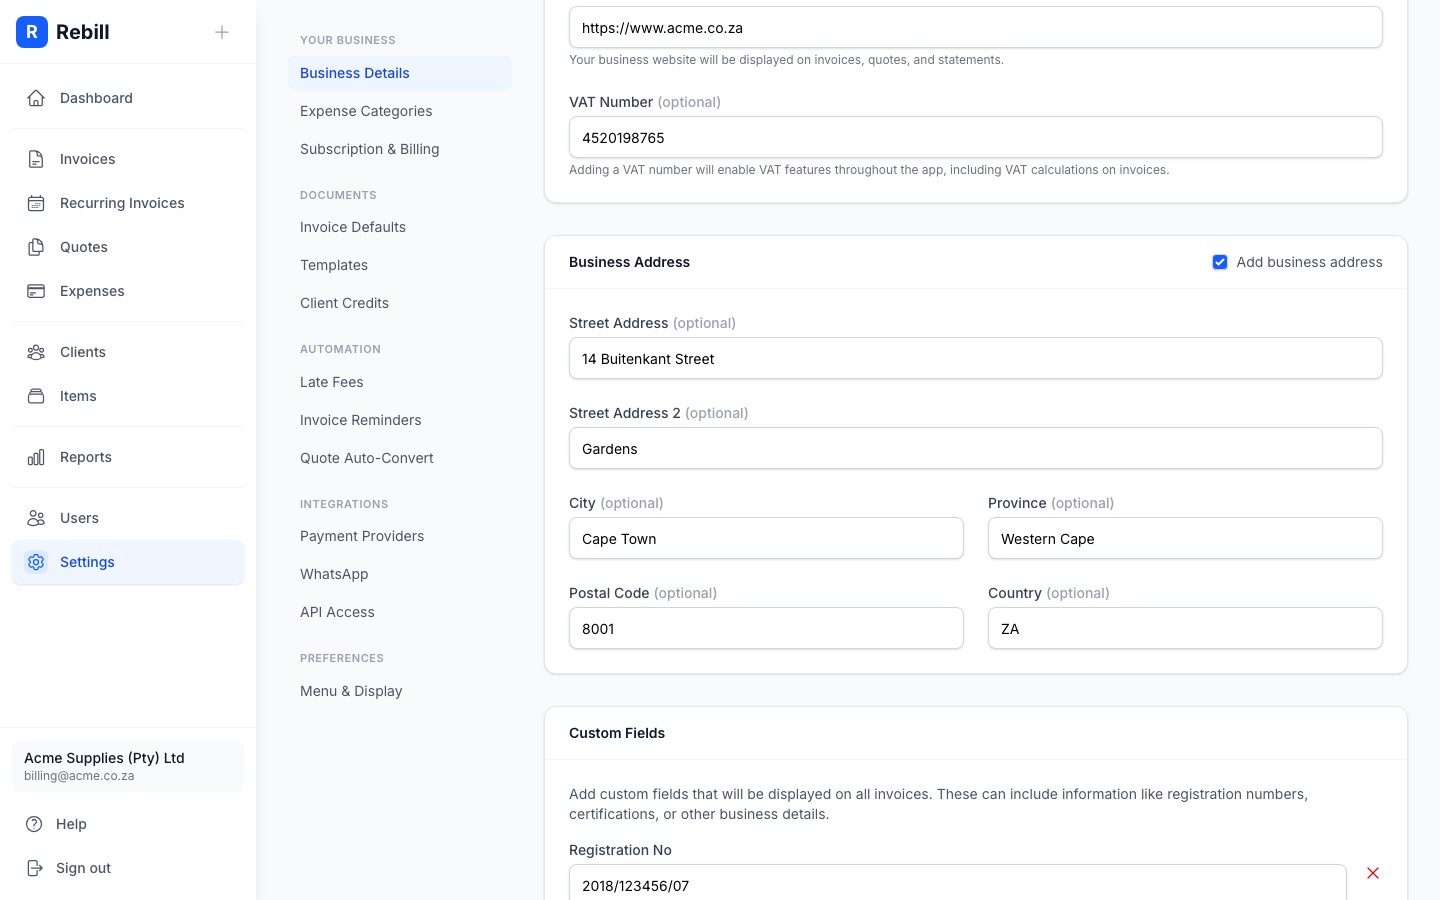Open the Expense Categories page
Image resolution: width=1440 pixels, height=900 pixels.
(366, 111)
